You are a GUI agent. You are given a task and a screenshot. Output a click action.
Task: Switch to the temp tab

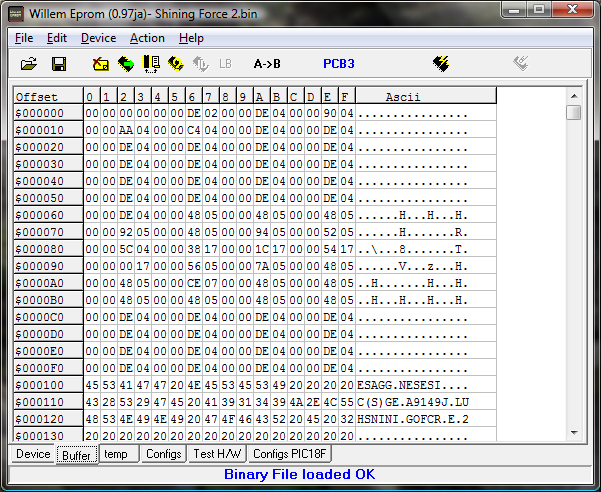pyautogui.click(x=118, y=454)
